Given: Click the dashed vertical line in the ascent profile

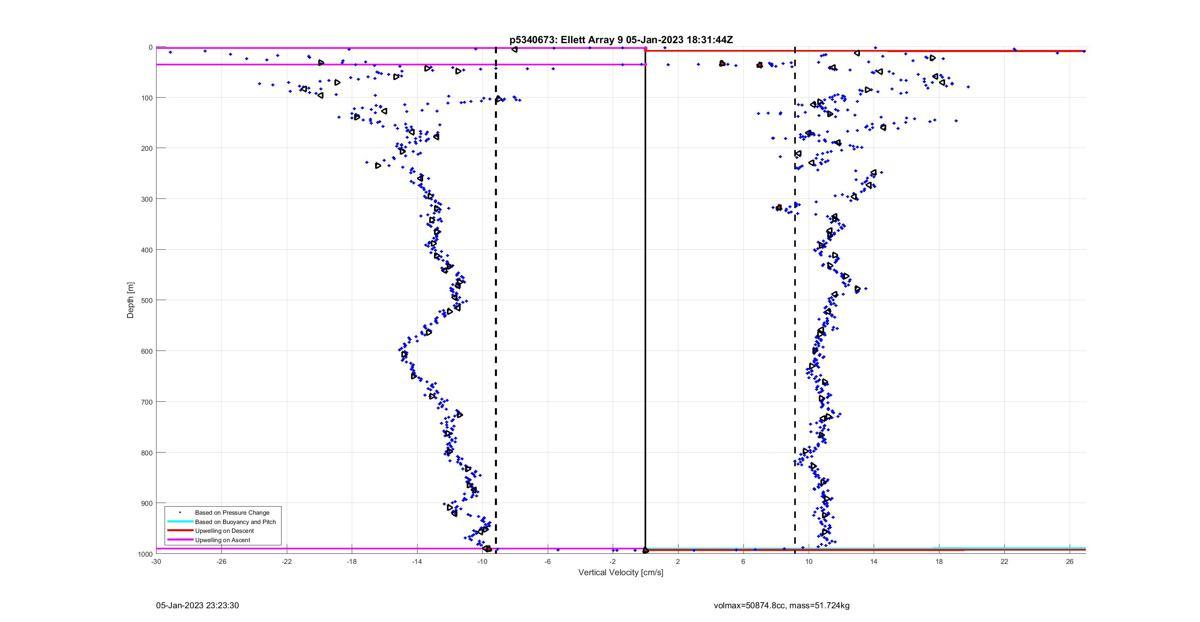Looking at the screenshot, I should point(795,300).
